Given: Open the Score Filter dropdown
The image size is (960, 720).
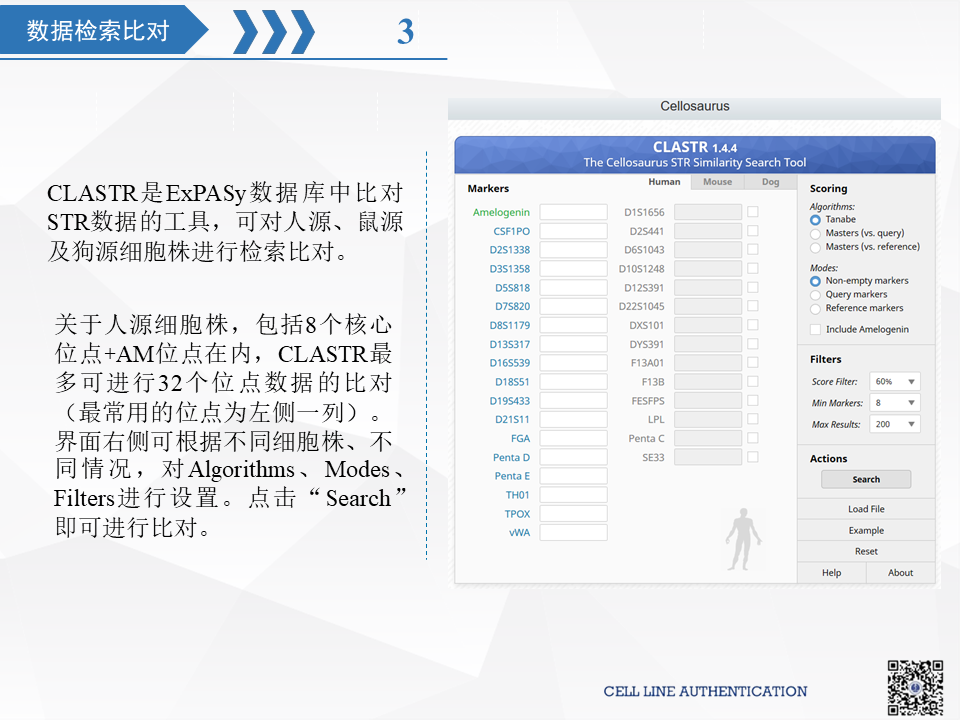Looking at the screenshot, I should 897,381.
